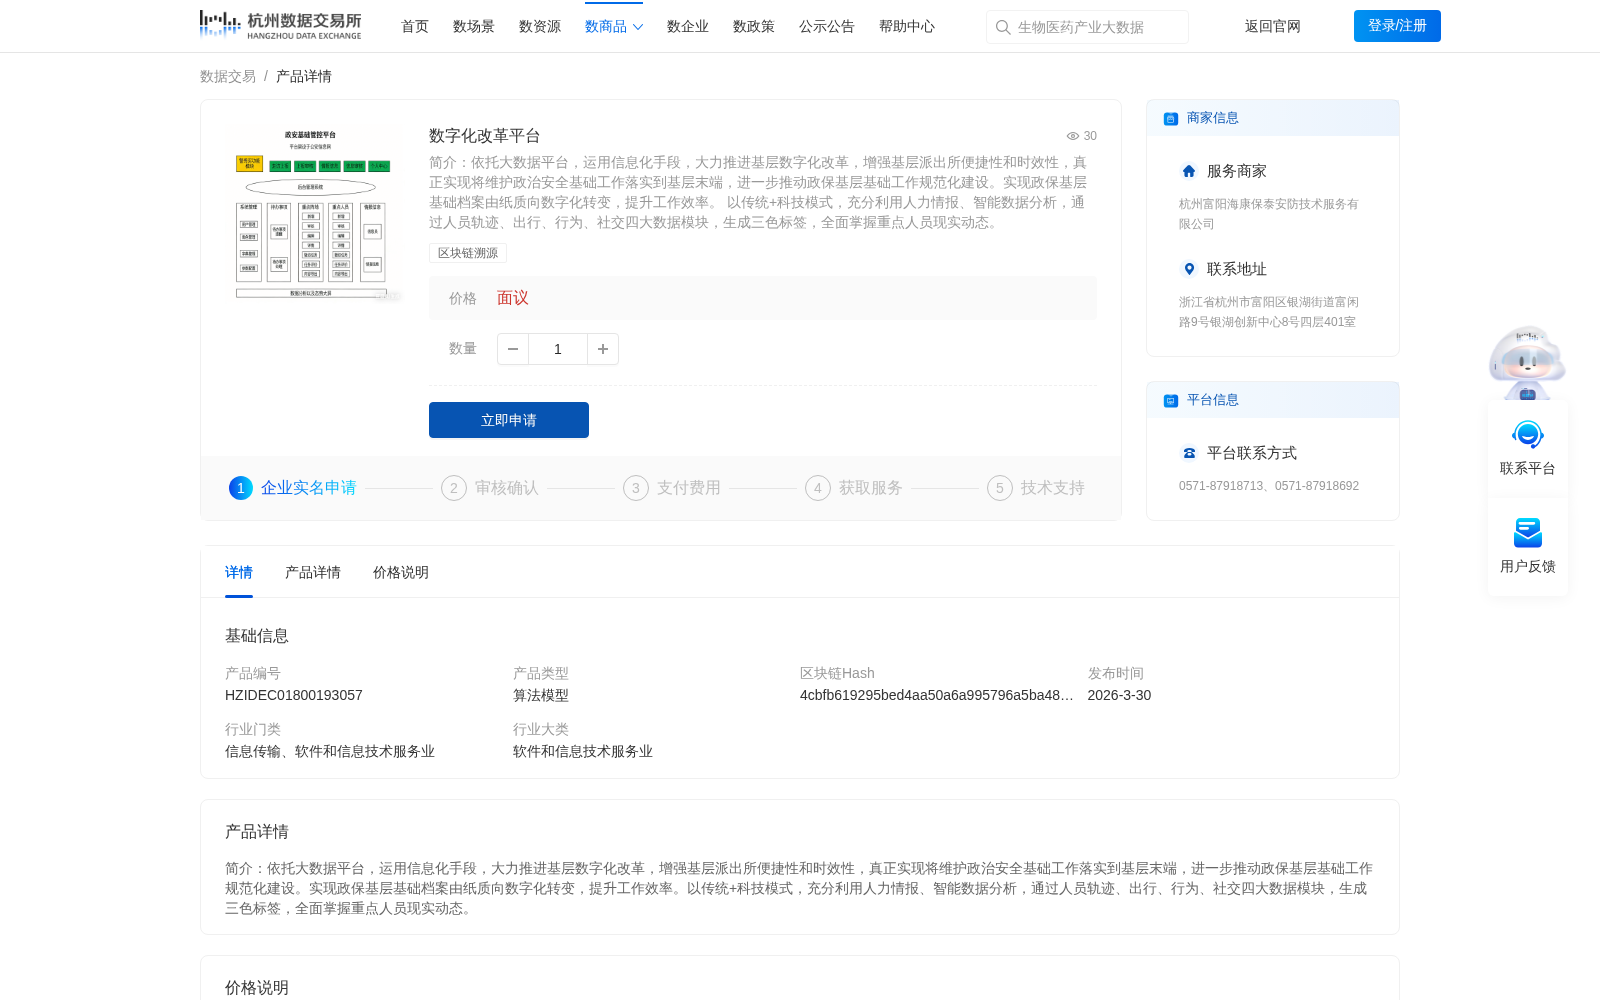Click the 返回官网 link

(x=1273, y=26)
